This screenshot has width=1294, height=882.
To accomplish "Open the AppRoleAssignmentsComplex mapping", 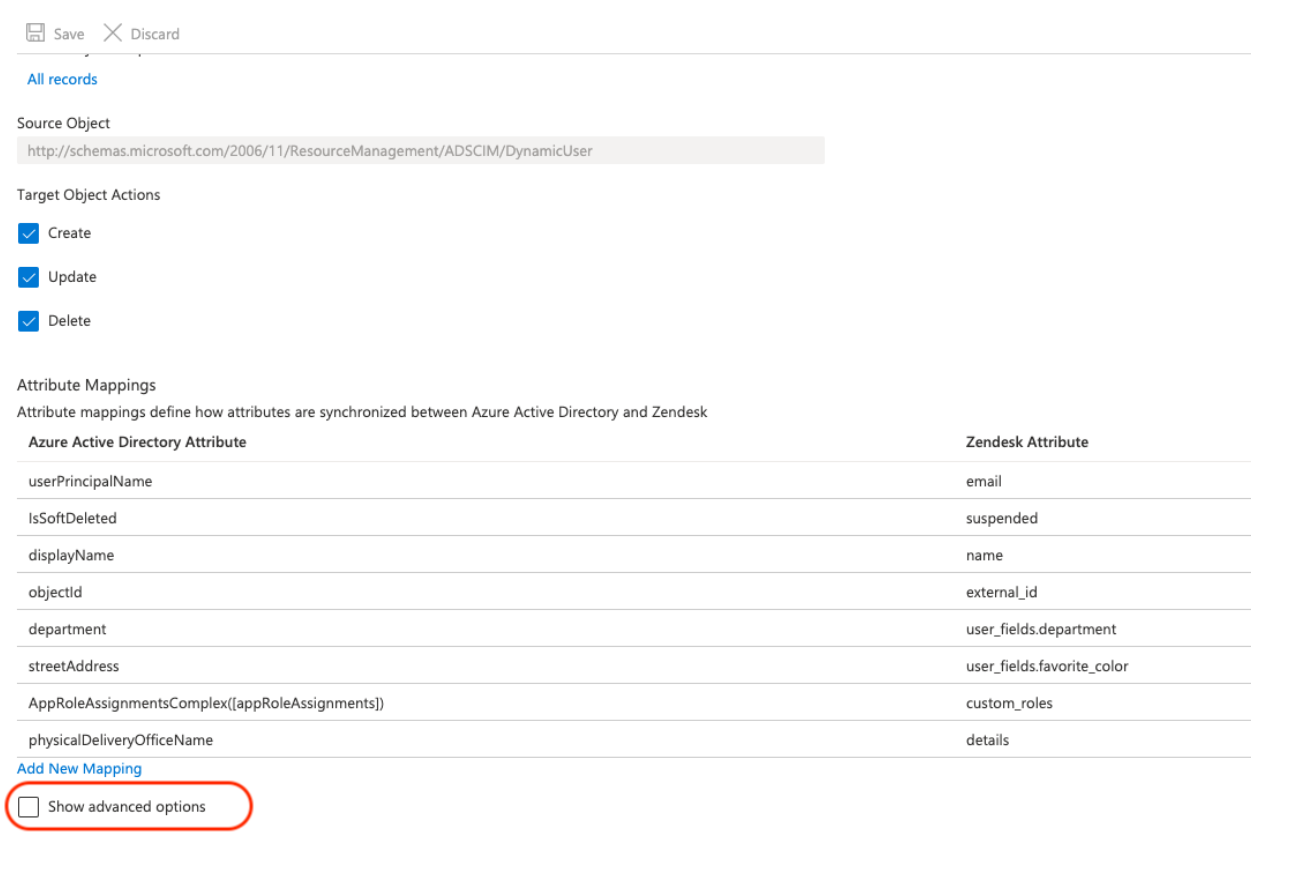I will (206, 703).
